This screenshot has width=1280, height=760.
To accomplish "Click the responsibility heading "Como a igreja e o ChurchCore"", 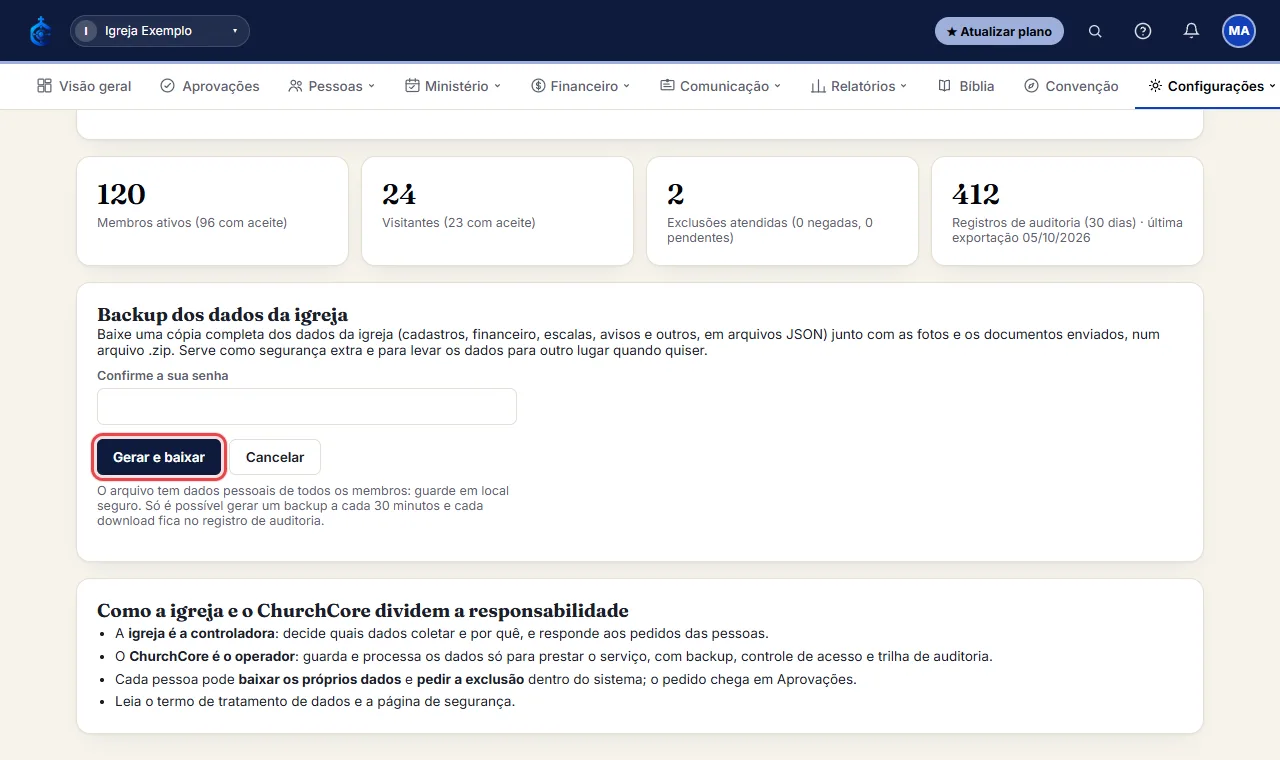I will (x=363, y=611).
